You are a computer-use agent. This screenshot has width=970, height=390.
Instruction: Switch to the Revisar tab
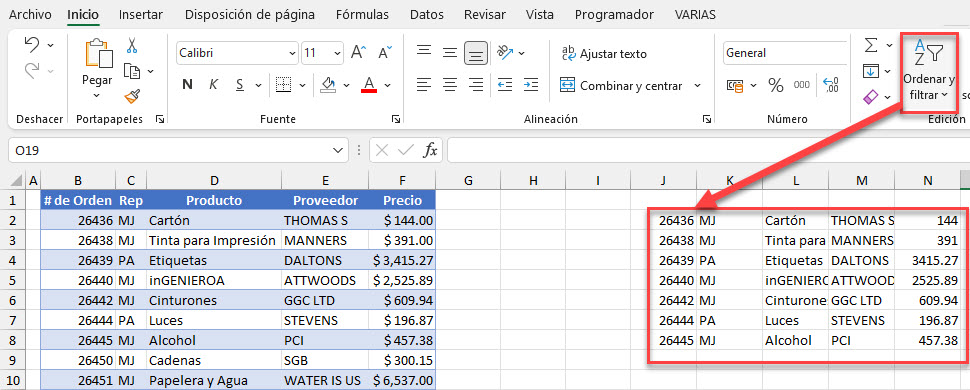pyautogui.click(x=484, y=14)
